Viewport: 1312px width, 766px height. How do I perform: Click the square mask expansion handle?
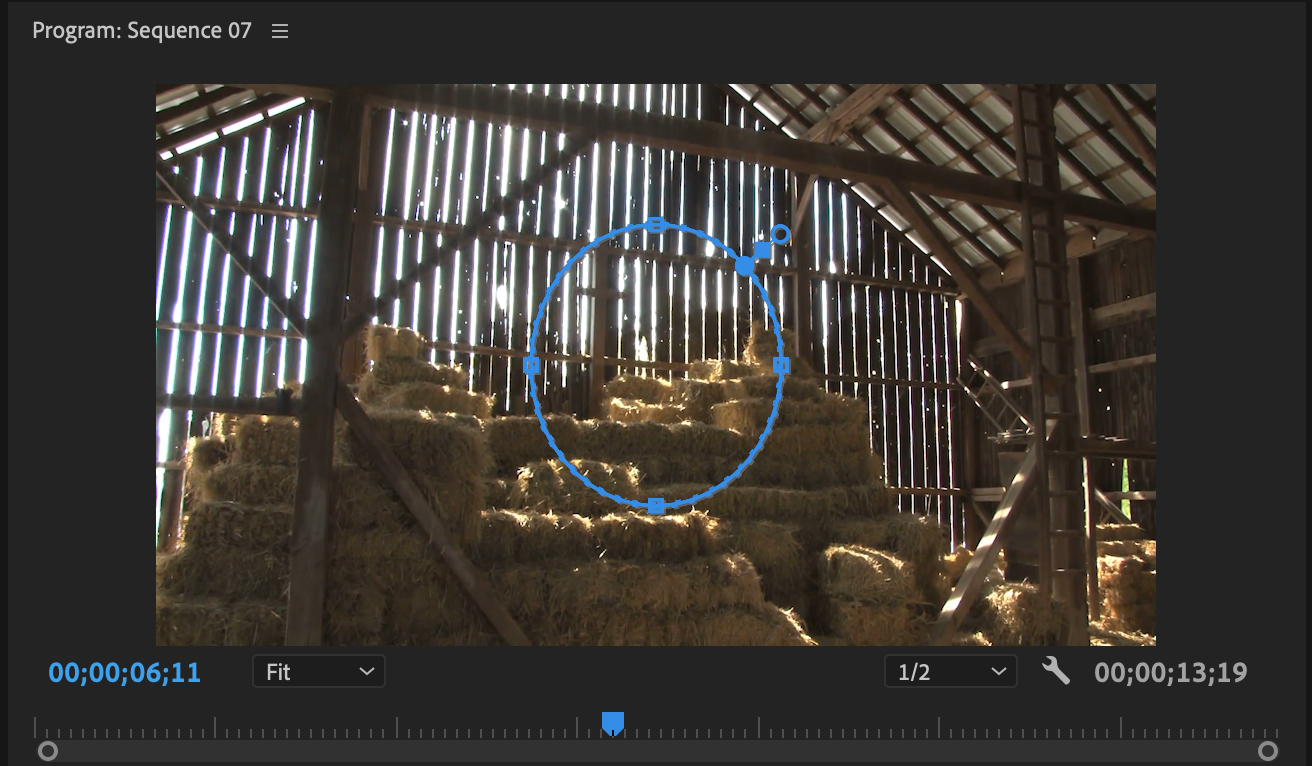pos(762,250)
